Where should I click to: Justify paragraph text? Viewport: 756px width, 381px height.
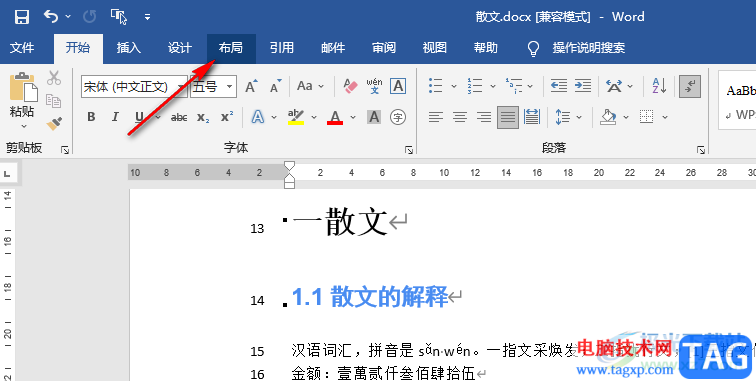coord(508,117)
